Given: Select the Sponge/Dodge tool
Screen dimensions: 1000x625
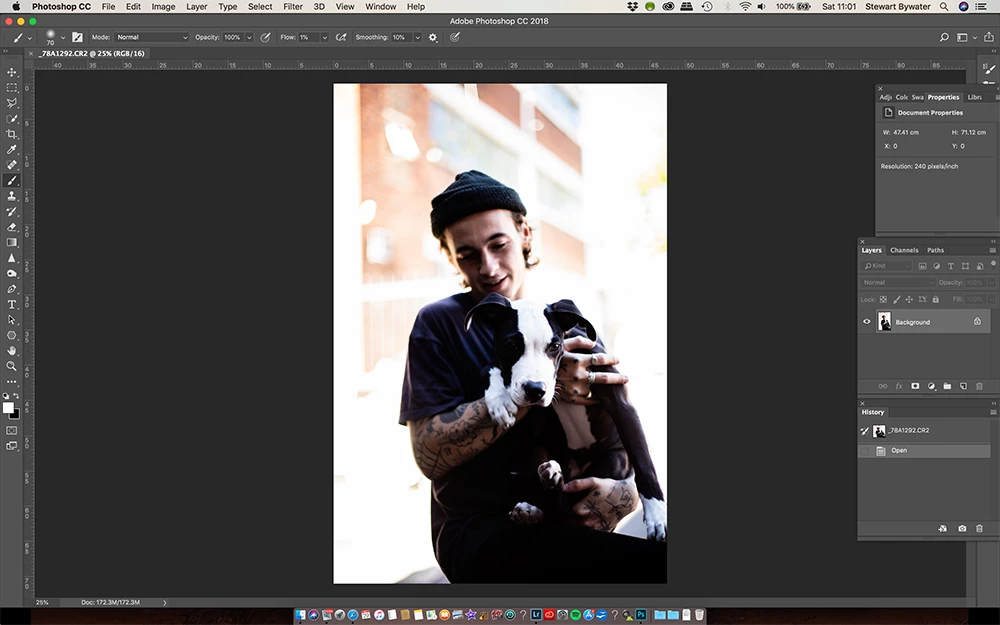Looking at the screenshot, I should click(11, 273).
